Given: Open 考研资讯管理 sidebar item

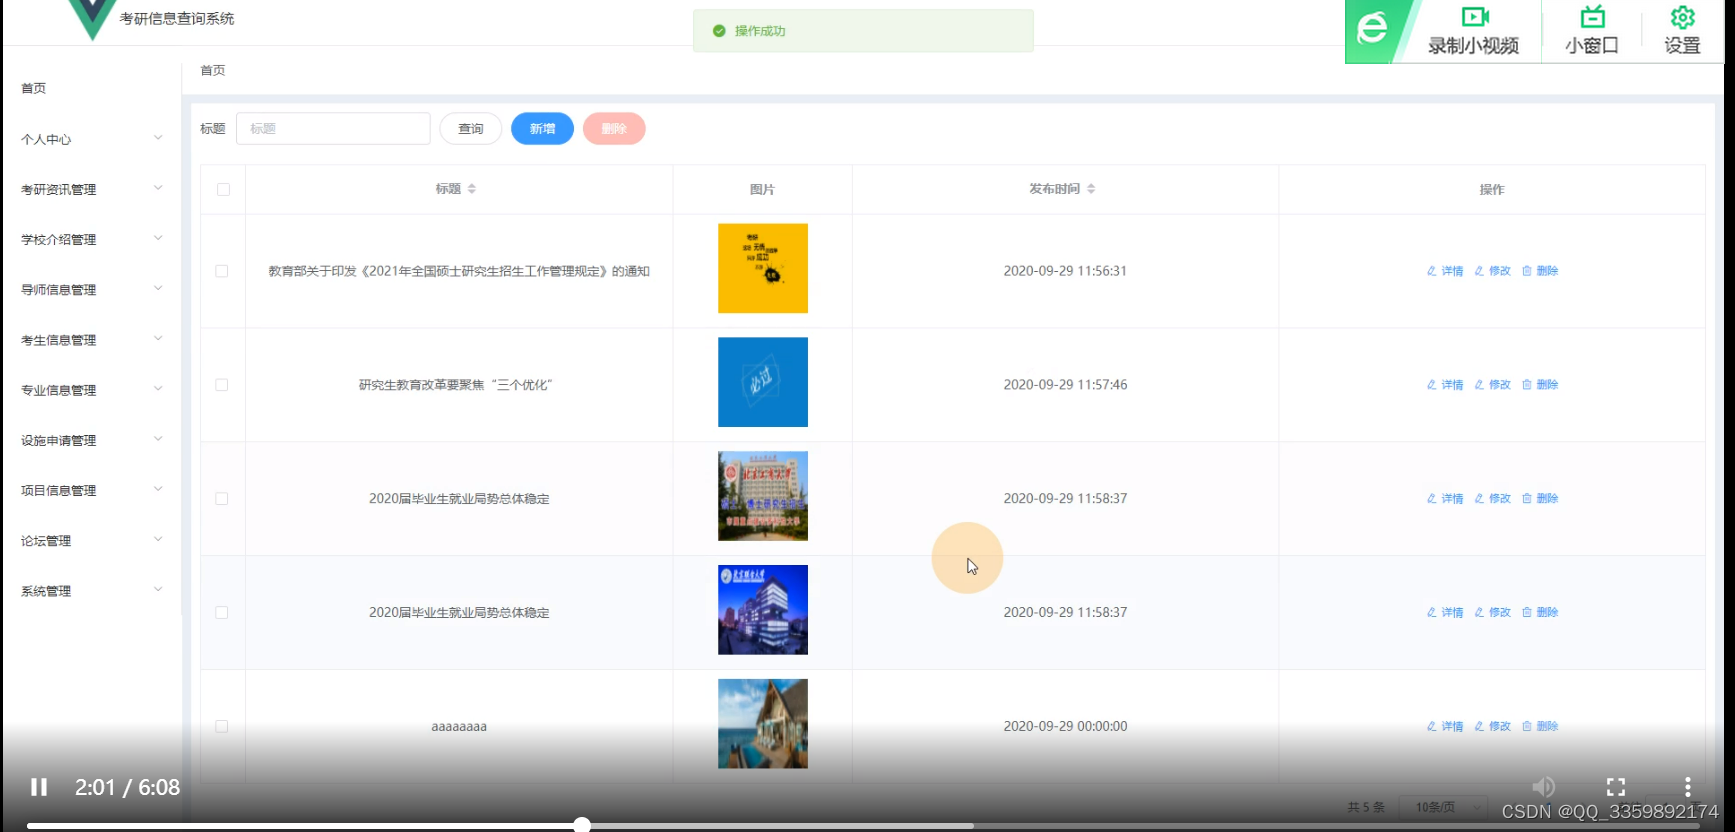Looking at the screenshot, I should tap(91, 189).
